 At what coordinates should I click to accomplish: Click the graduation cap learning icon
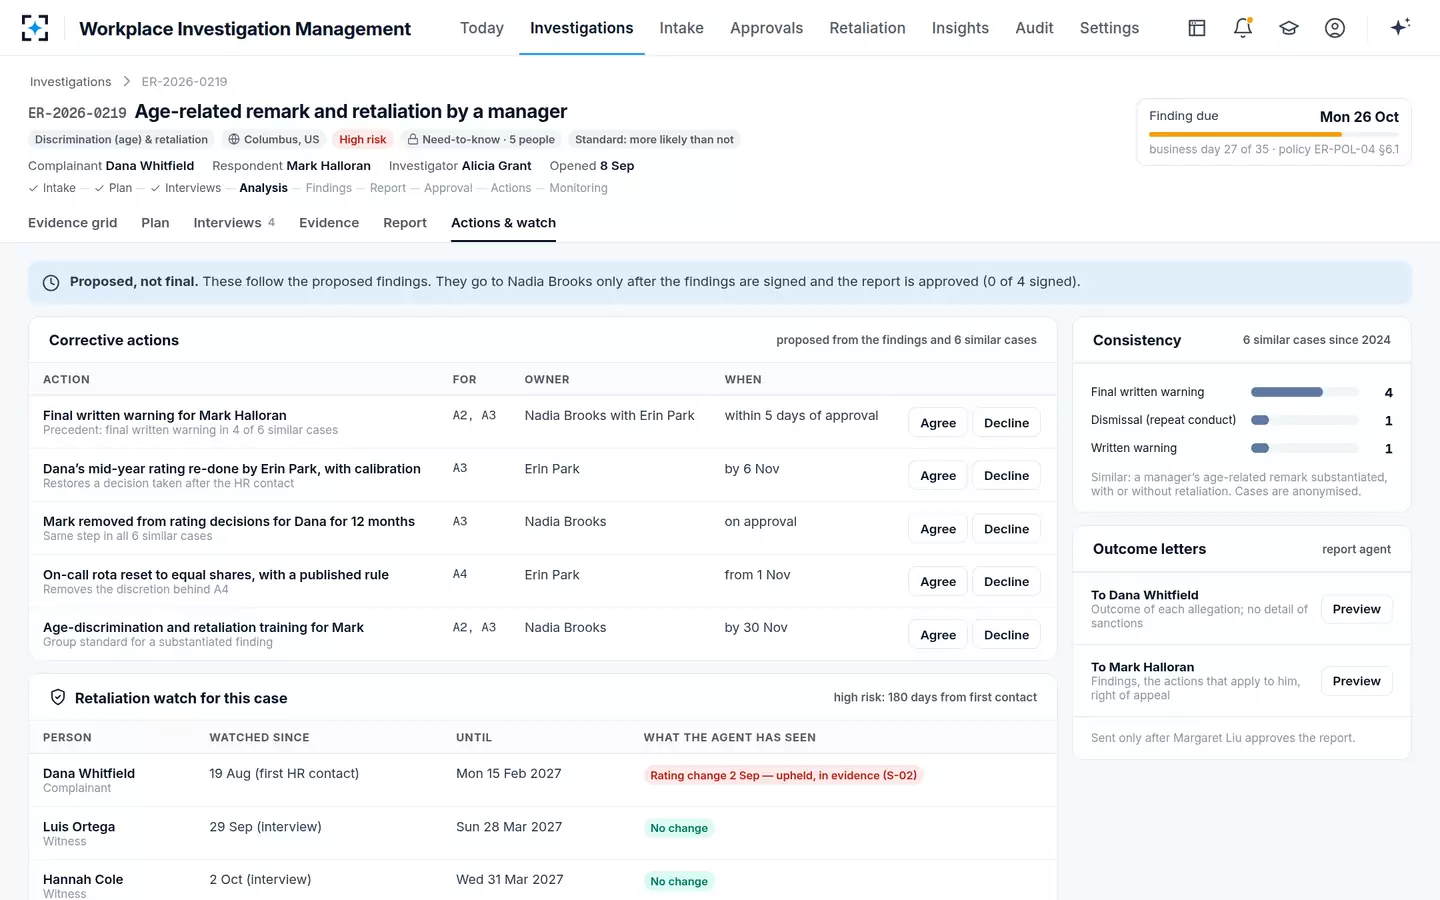coord(1289,28)
